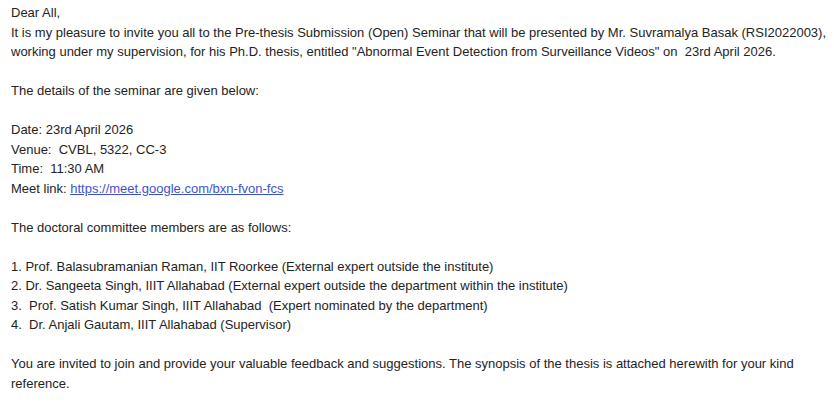Click the 'Meet link:' label text
The width and height of the screenshot is (834, 402).
39,189
